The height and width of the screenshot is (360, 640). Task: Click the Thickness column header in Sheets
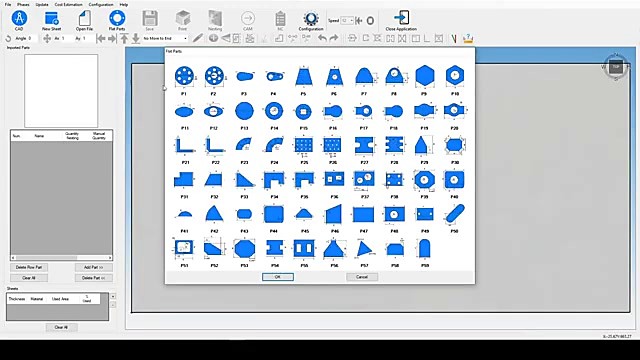point(17,299)
